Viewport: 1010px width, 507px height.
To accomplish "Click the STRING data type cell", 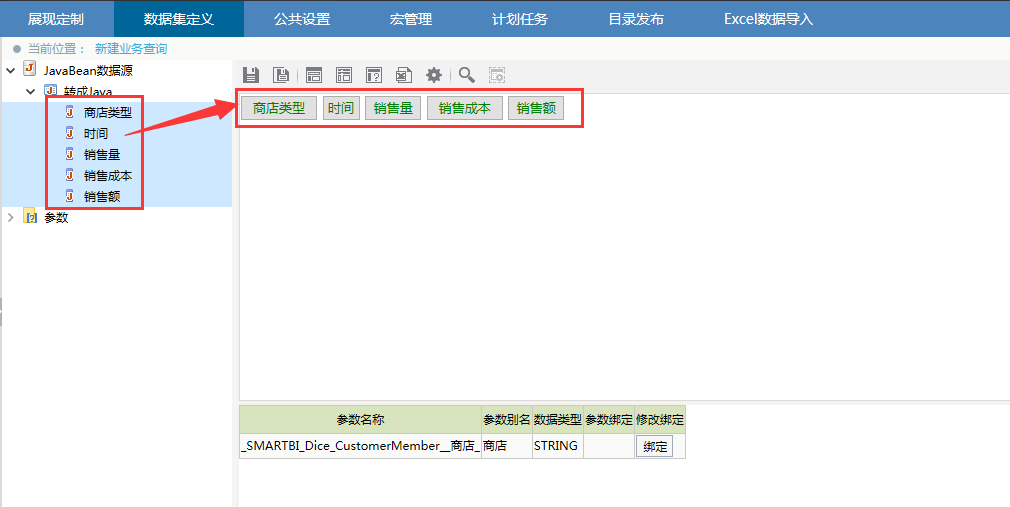I will 558,446.
